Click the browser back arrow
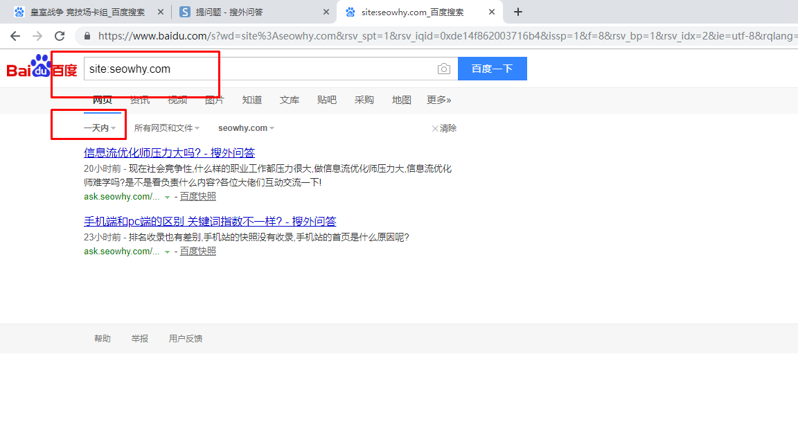The height and width of the screenshot is (422, 798). pos(15,36)
